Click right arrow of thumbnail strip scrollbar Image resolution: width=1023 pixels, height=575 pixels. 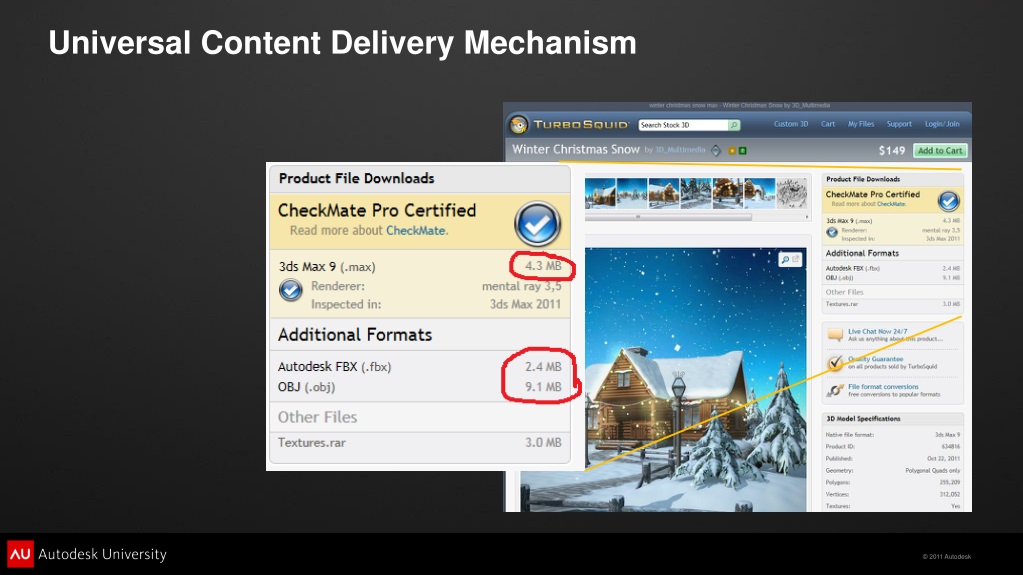(x=807, y=217)
